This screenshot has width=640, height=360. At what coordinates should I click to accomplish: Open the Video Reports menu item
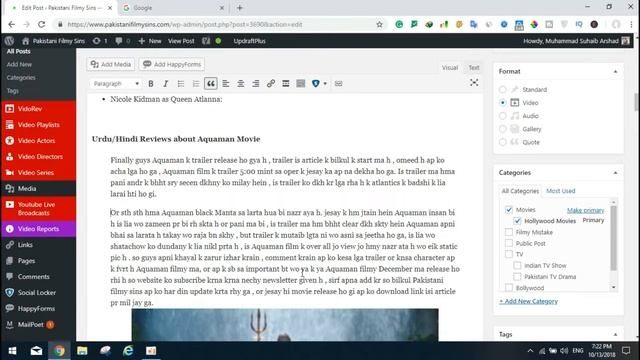[x=38, y=229]
